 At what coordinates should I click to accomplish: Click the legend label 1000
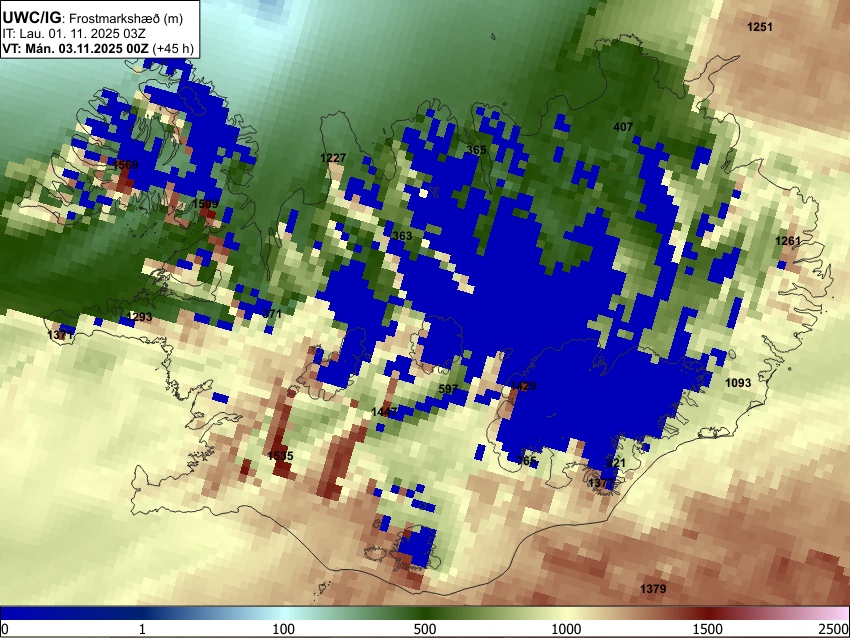[x=566, y=629]
